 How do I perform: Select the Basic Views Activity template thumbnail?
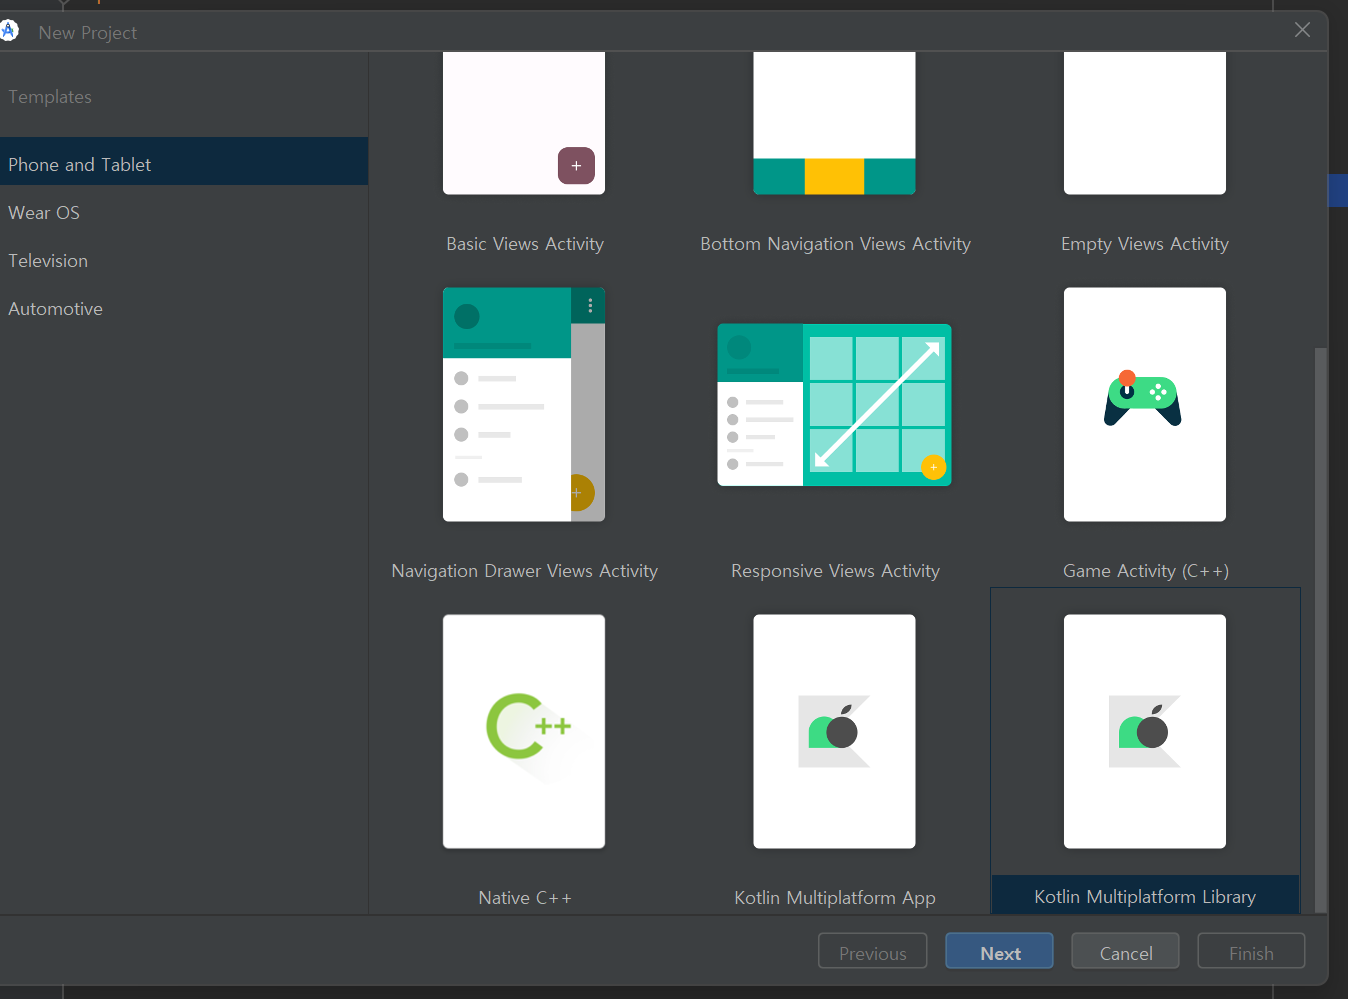[x=524, y=123]
